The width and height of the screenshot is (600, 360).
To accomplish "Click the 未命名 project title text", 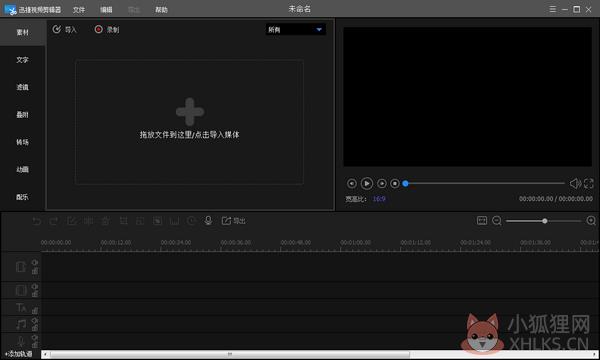I will 300,9.
